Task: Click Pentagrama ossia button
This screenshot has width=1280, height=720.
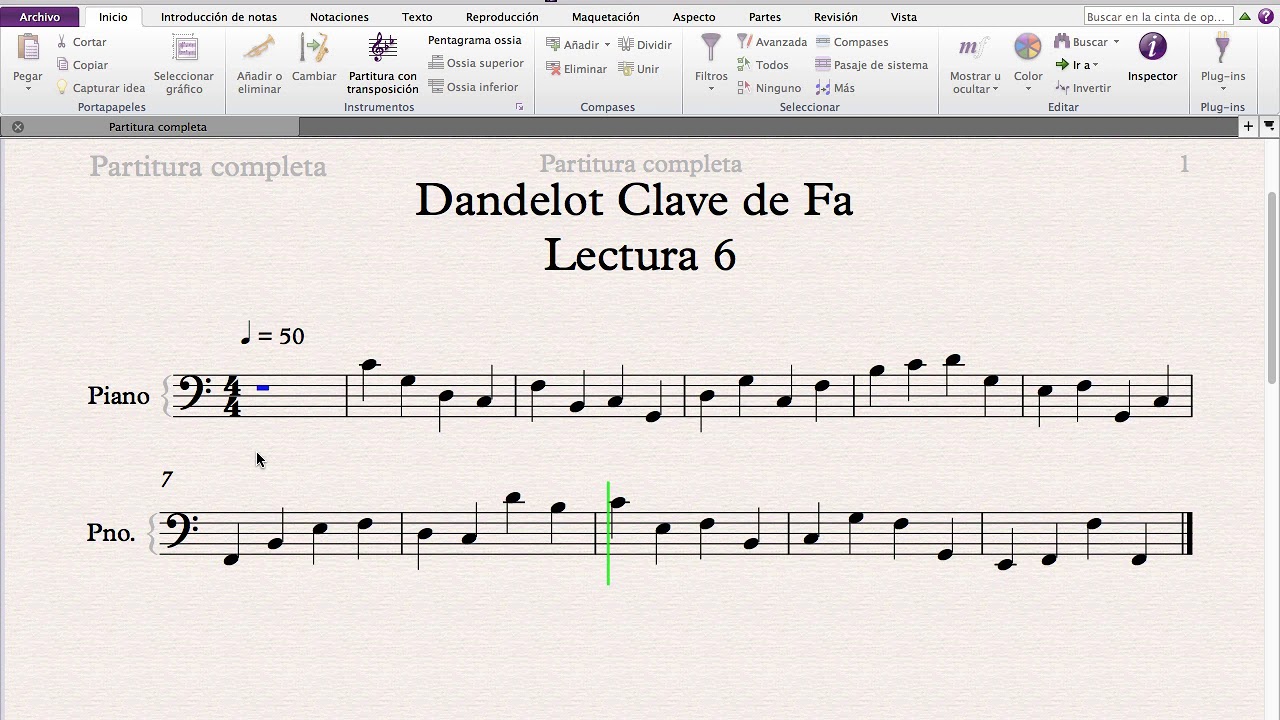Action: [474, 40]
